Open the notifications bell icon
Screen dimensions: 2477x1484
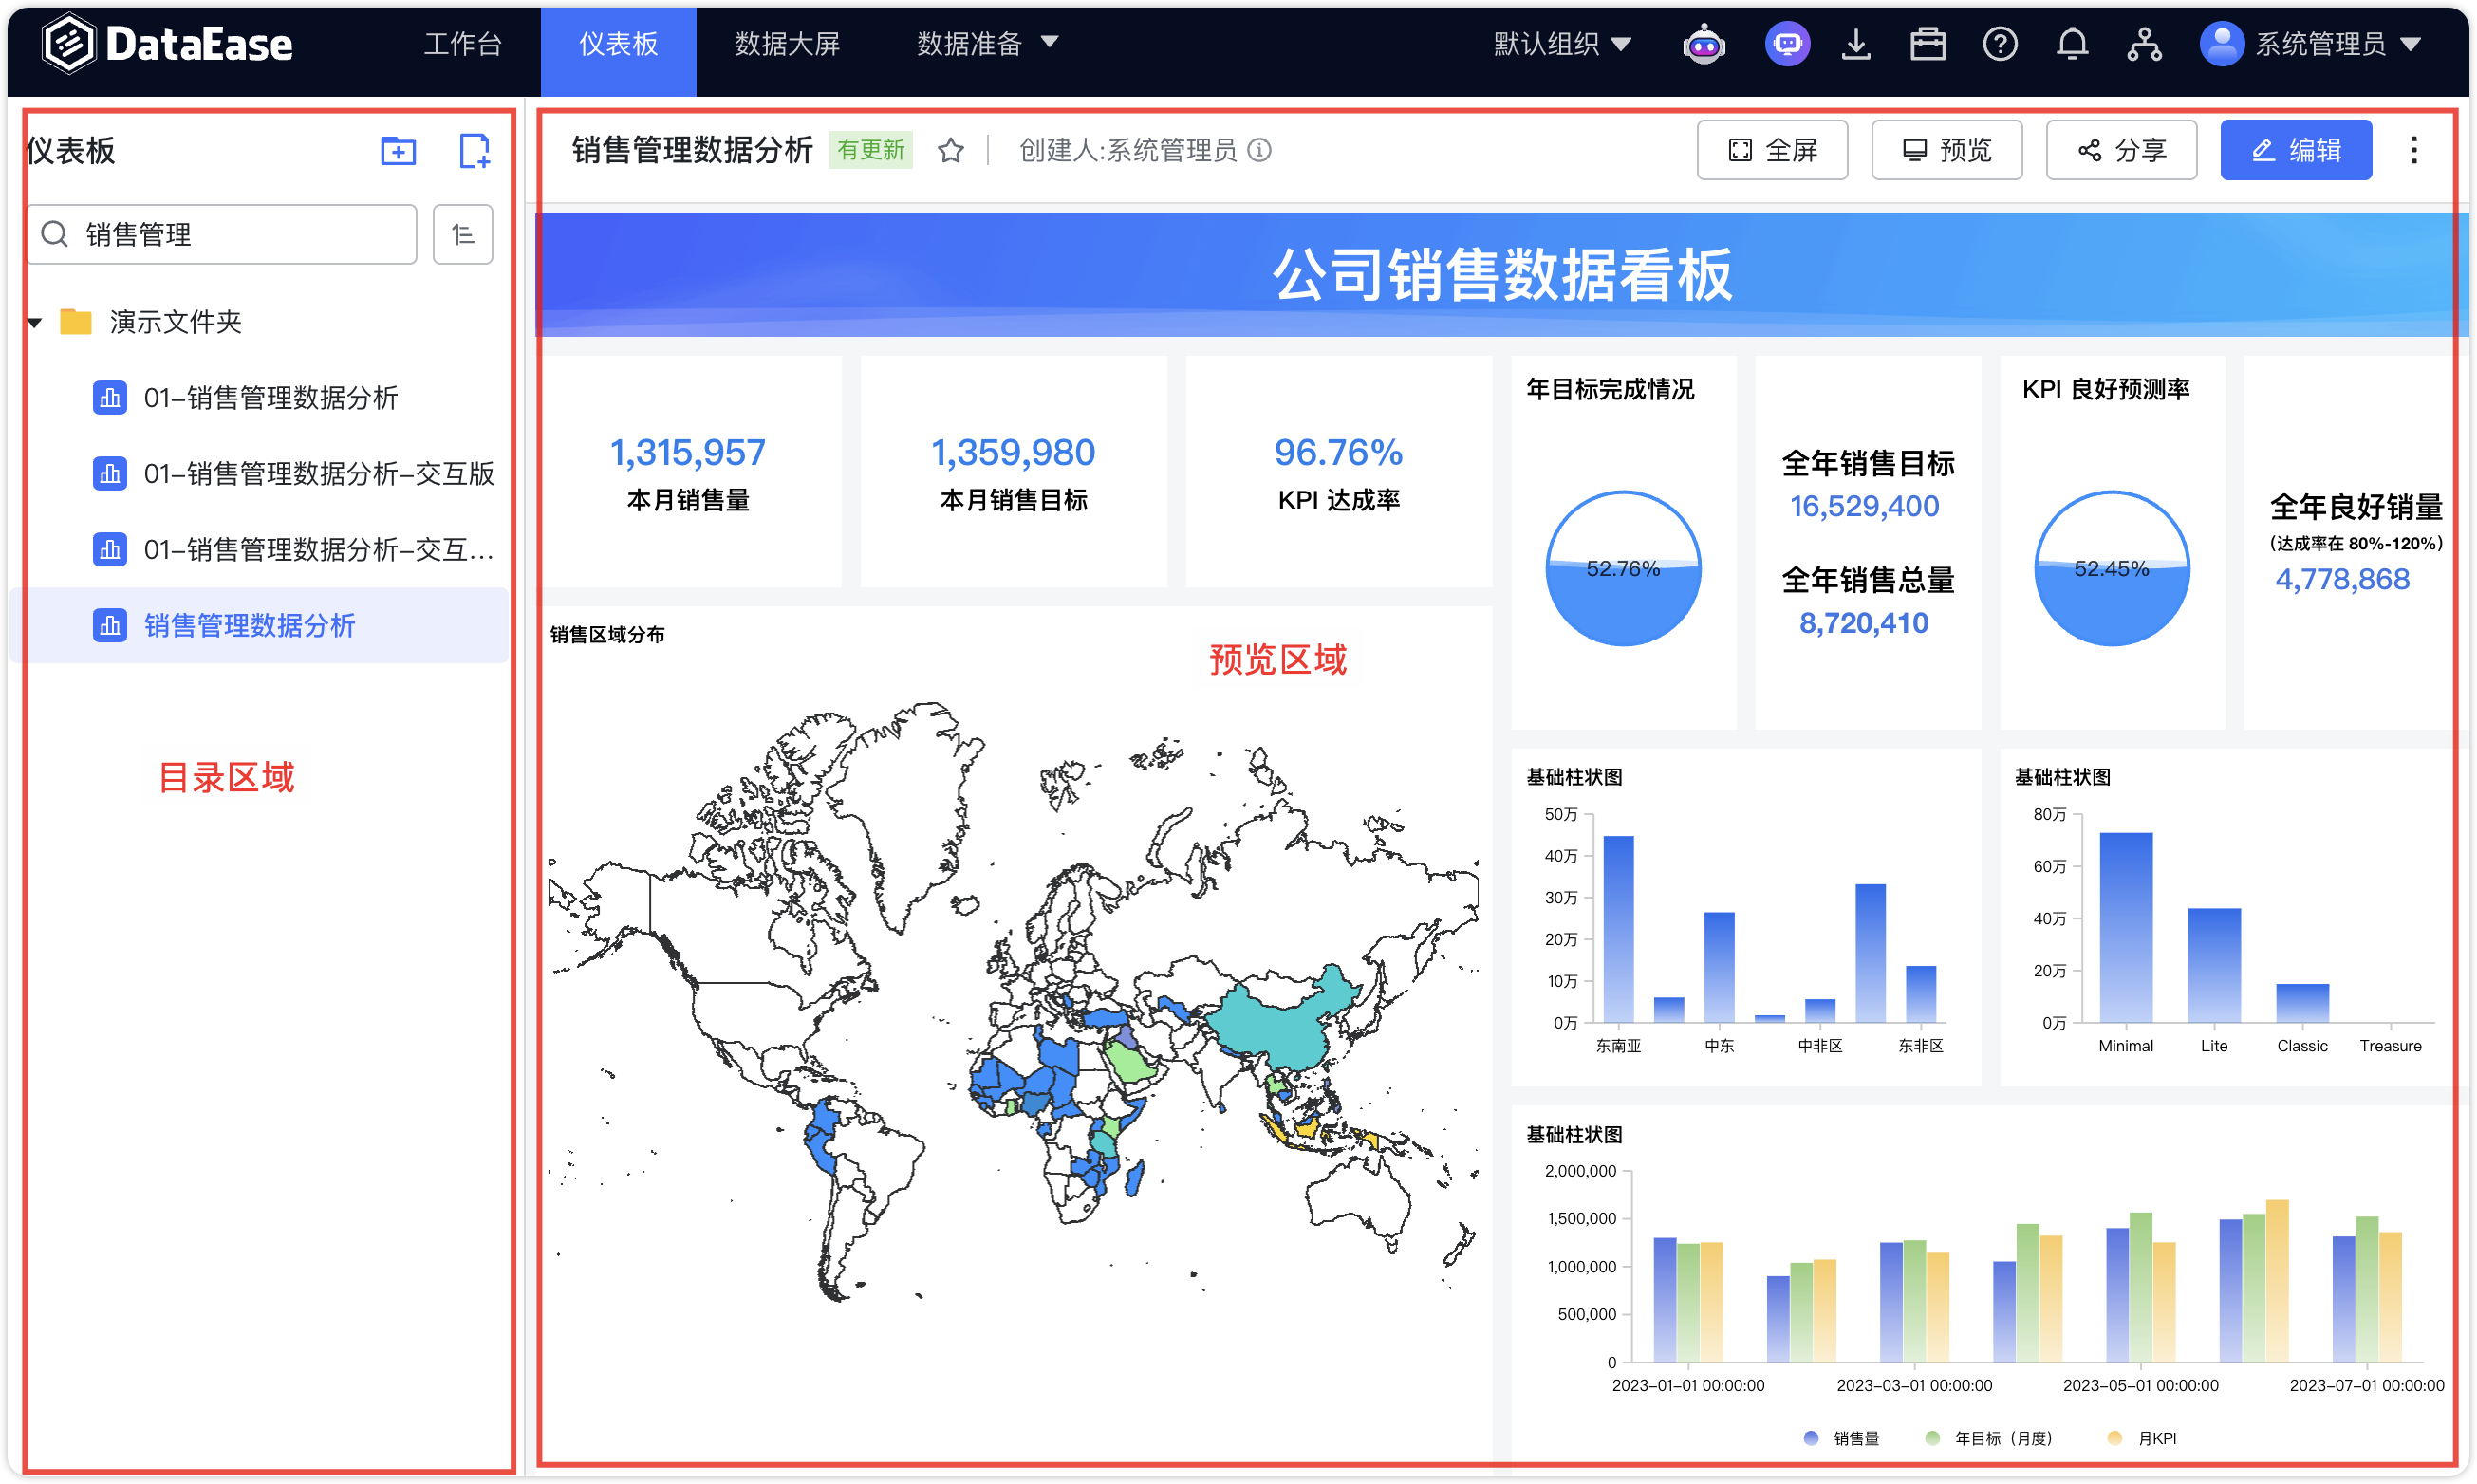2071,44
